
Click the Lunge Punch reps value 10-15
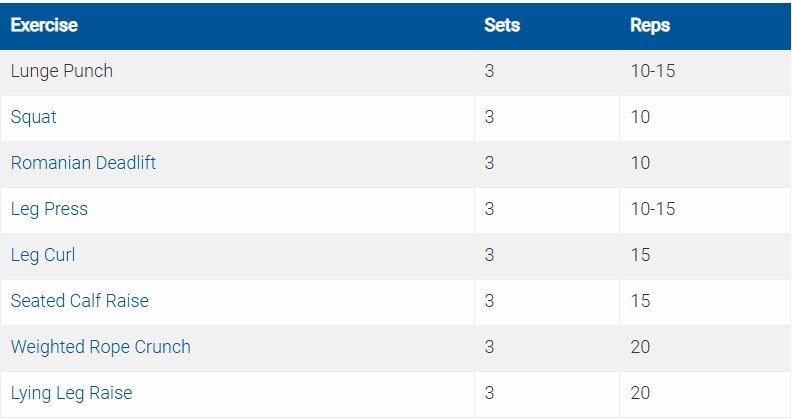pyautogui.click(x=653, y=71)
